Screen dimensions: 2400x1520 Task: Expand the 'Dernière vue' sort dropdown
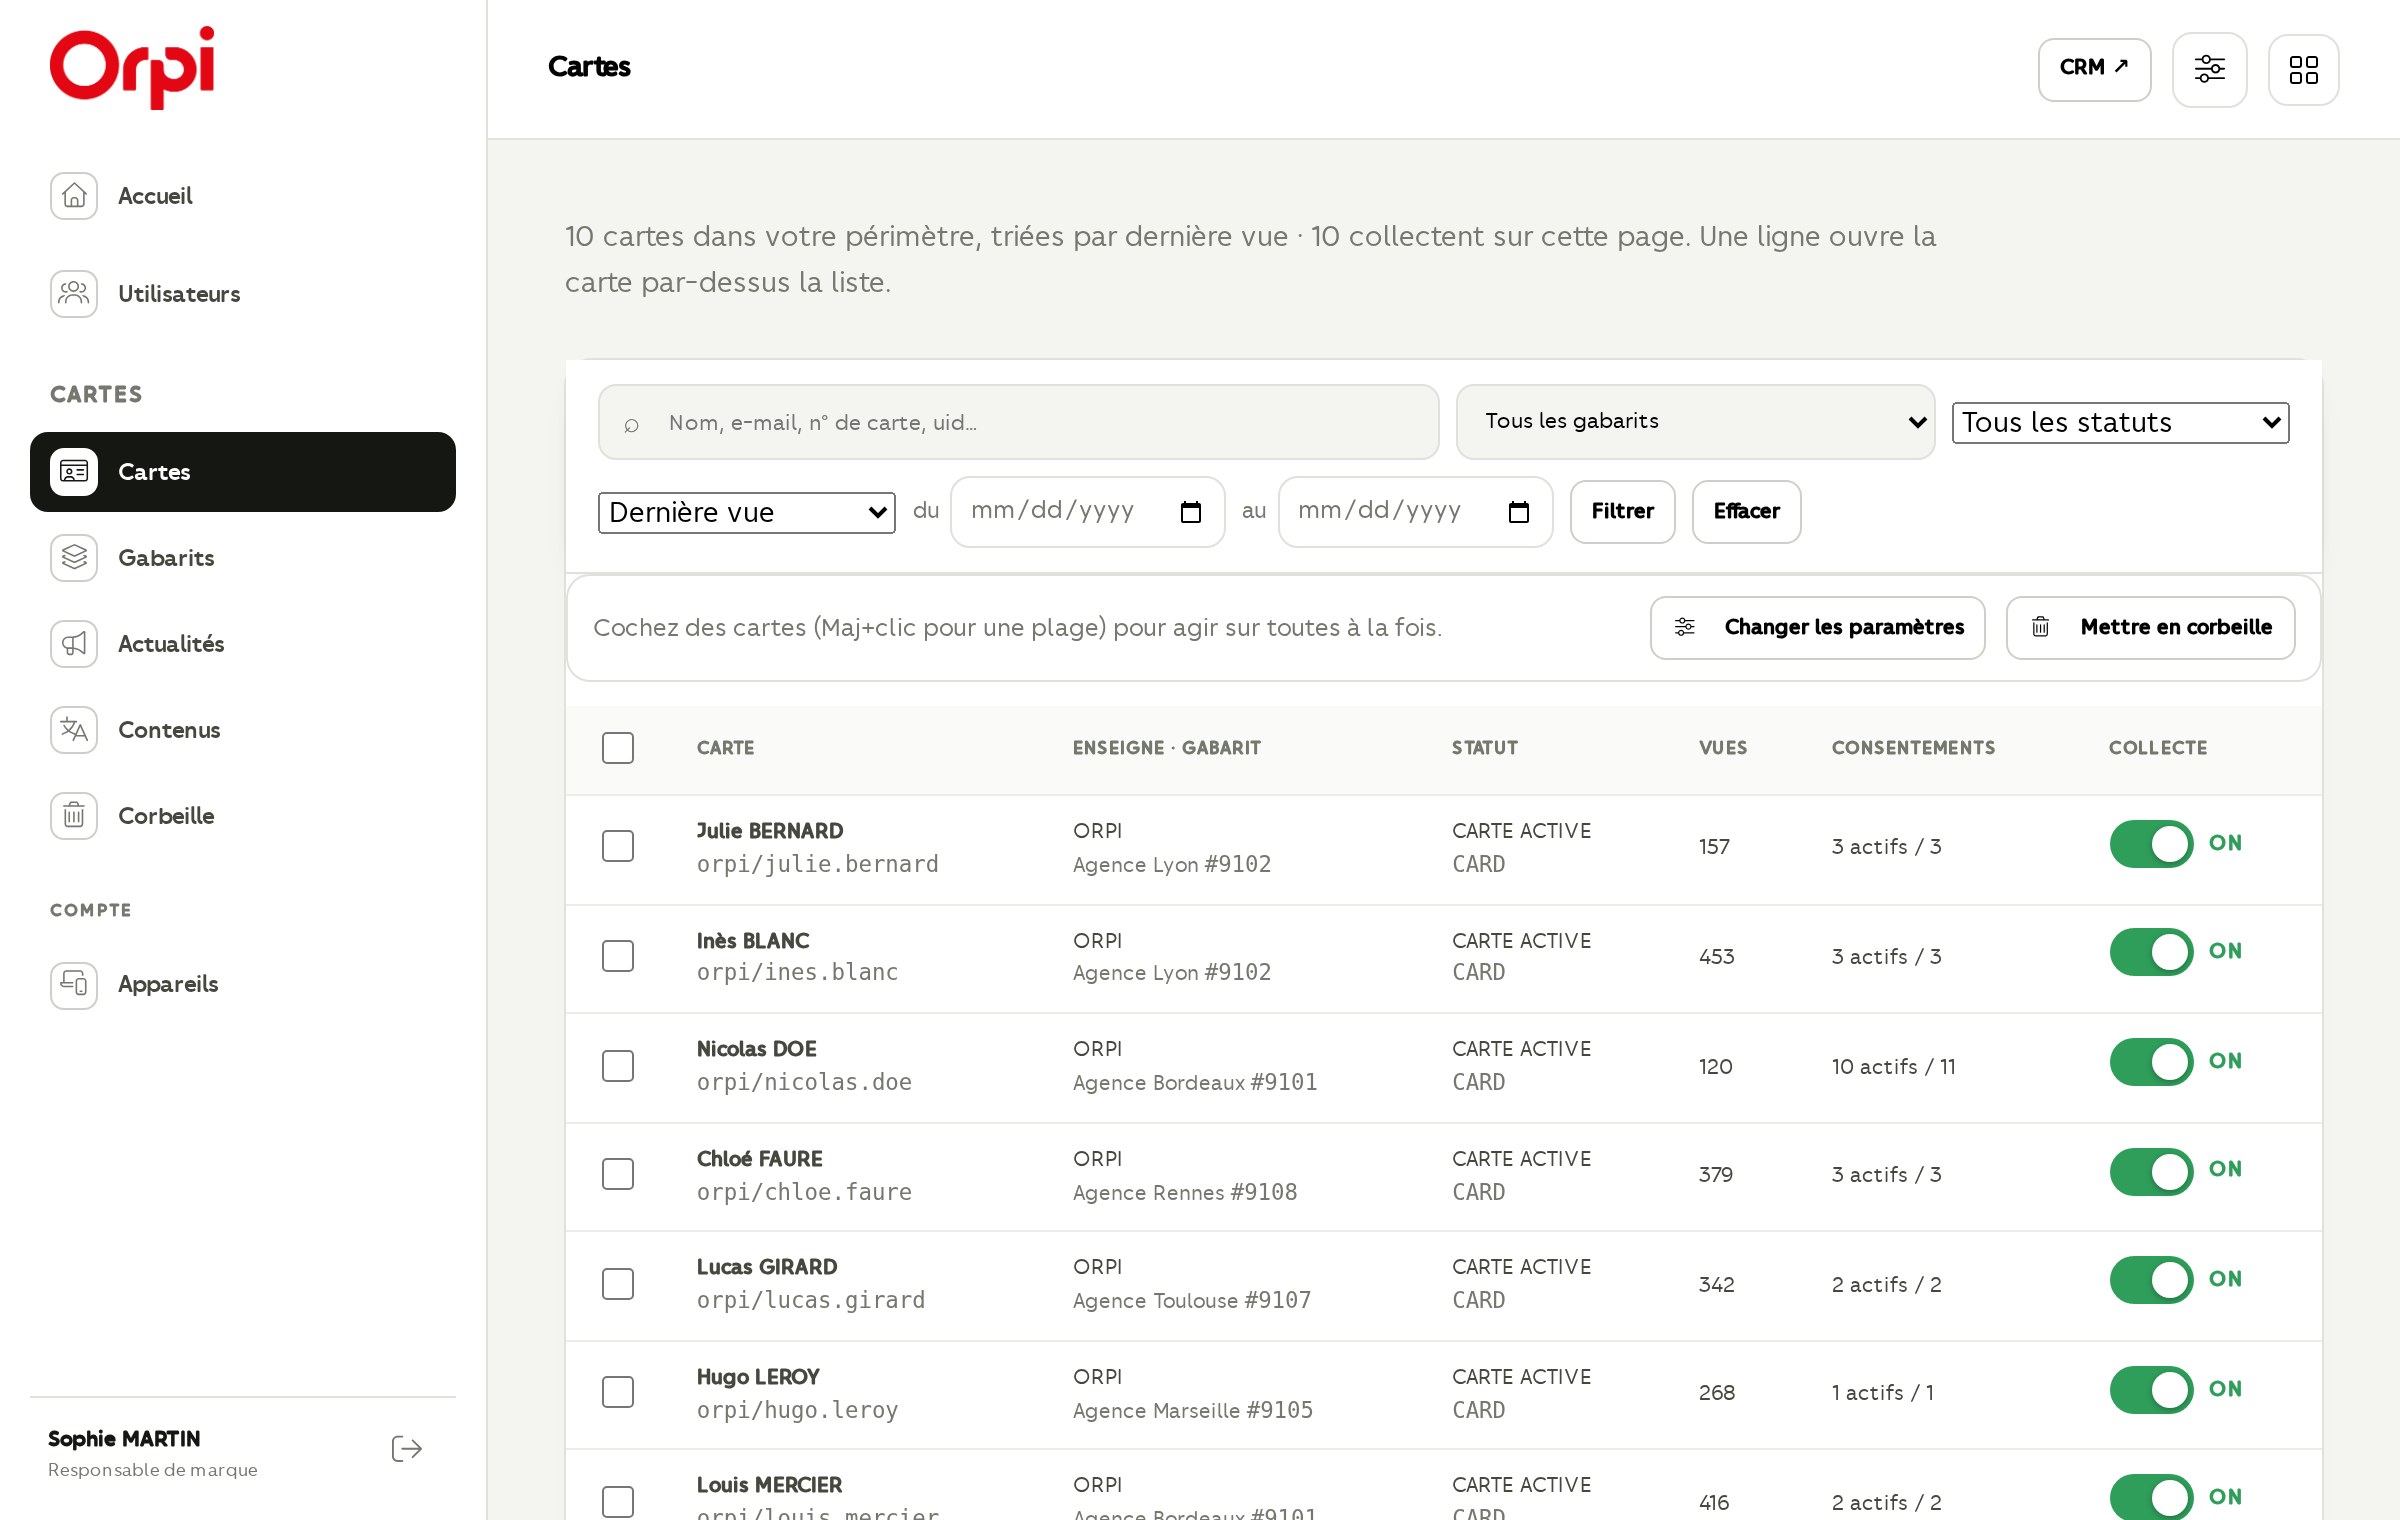[x=746, y=512]
